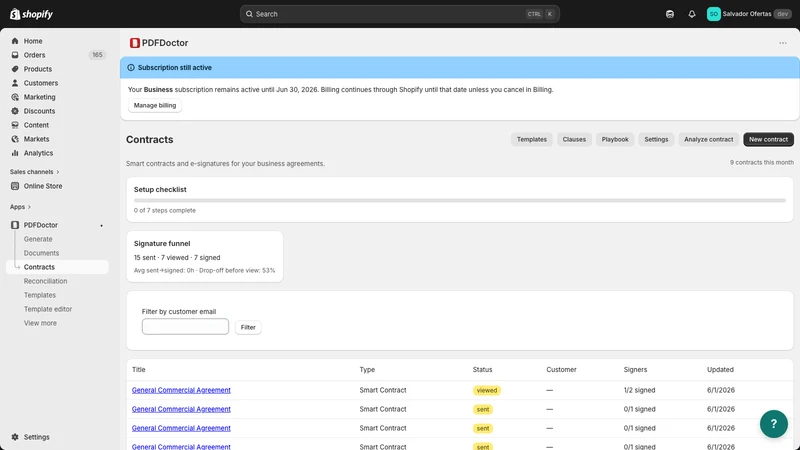Open the Orders icon in sidebar
The height and width of the screenshot is (450, 800).
pos(15,55)
